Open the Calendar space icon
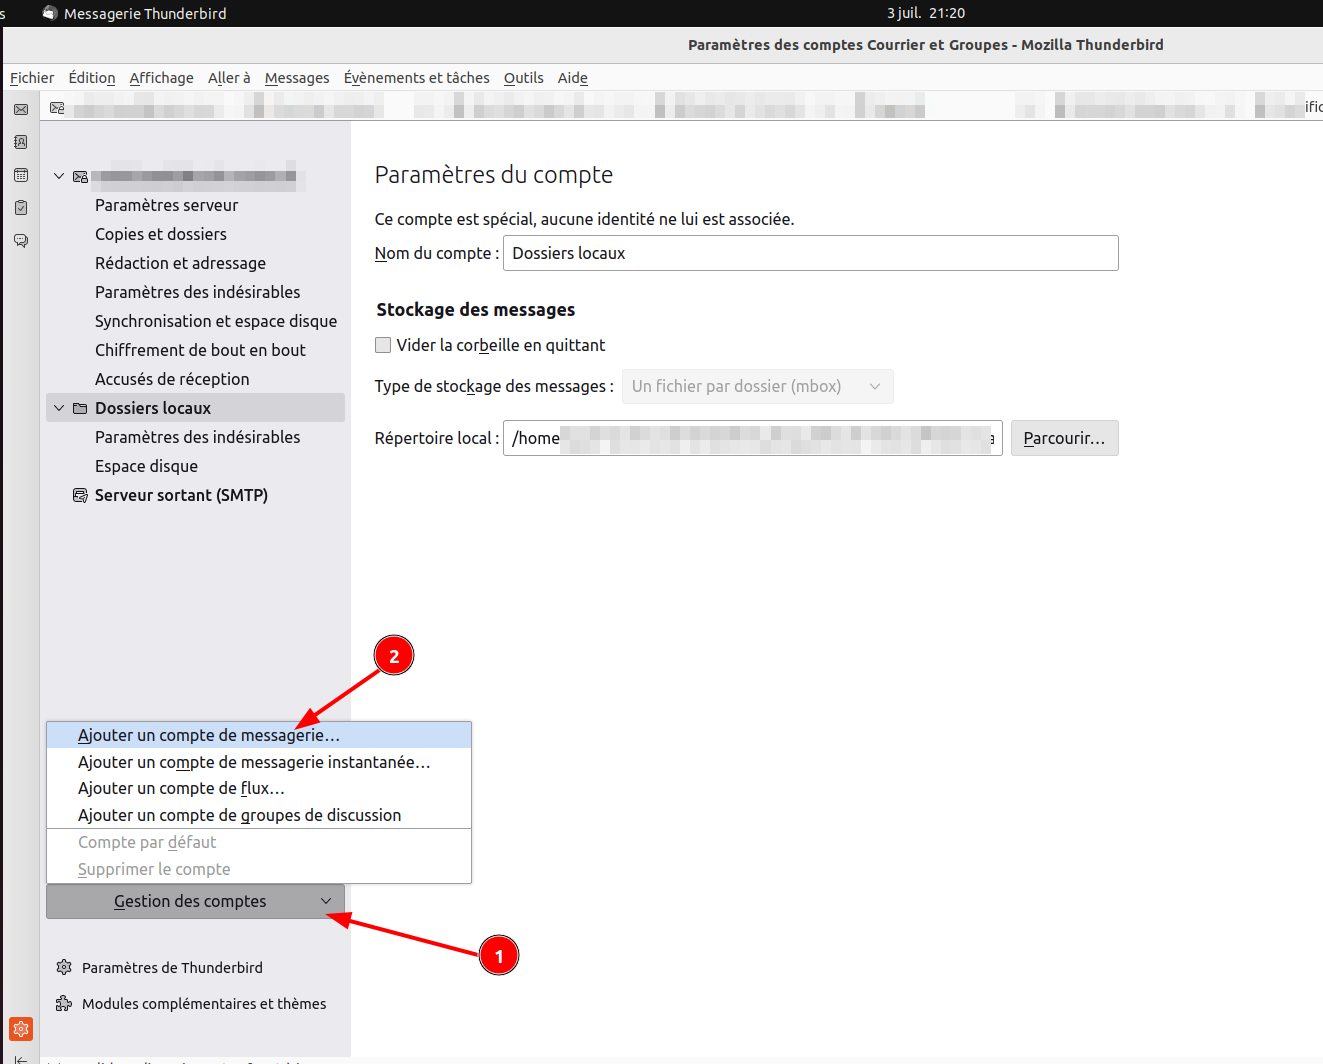This screenshot has height=1064, width=1323. tap(21, 174)
